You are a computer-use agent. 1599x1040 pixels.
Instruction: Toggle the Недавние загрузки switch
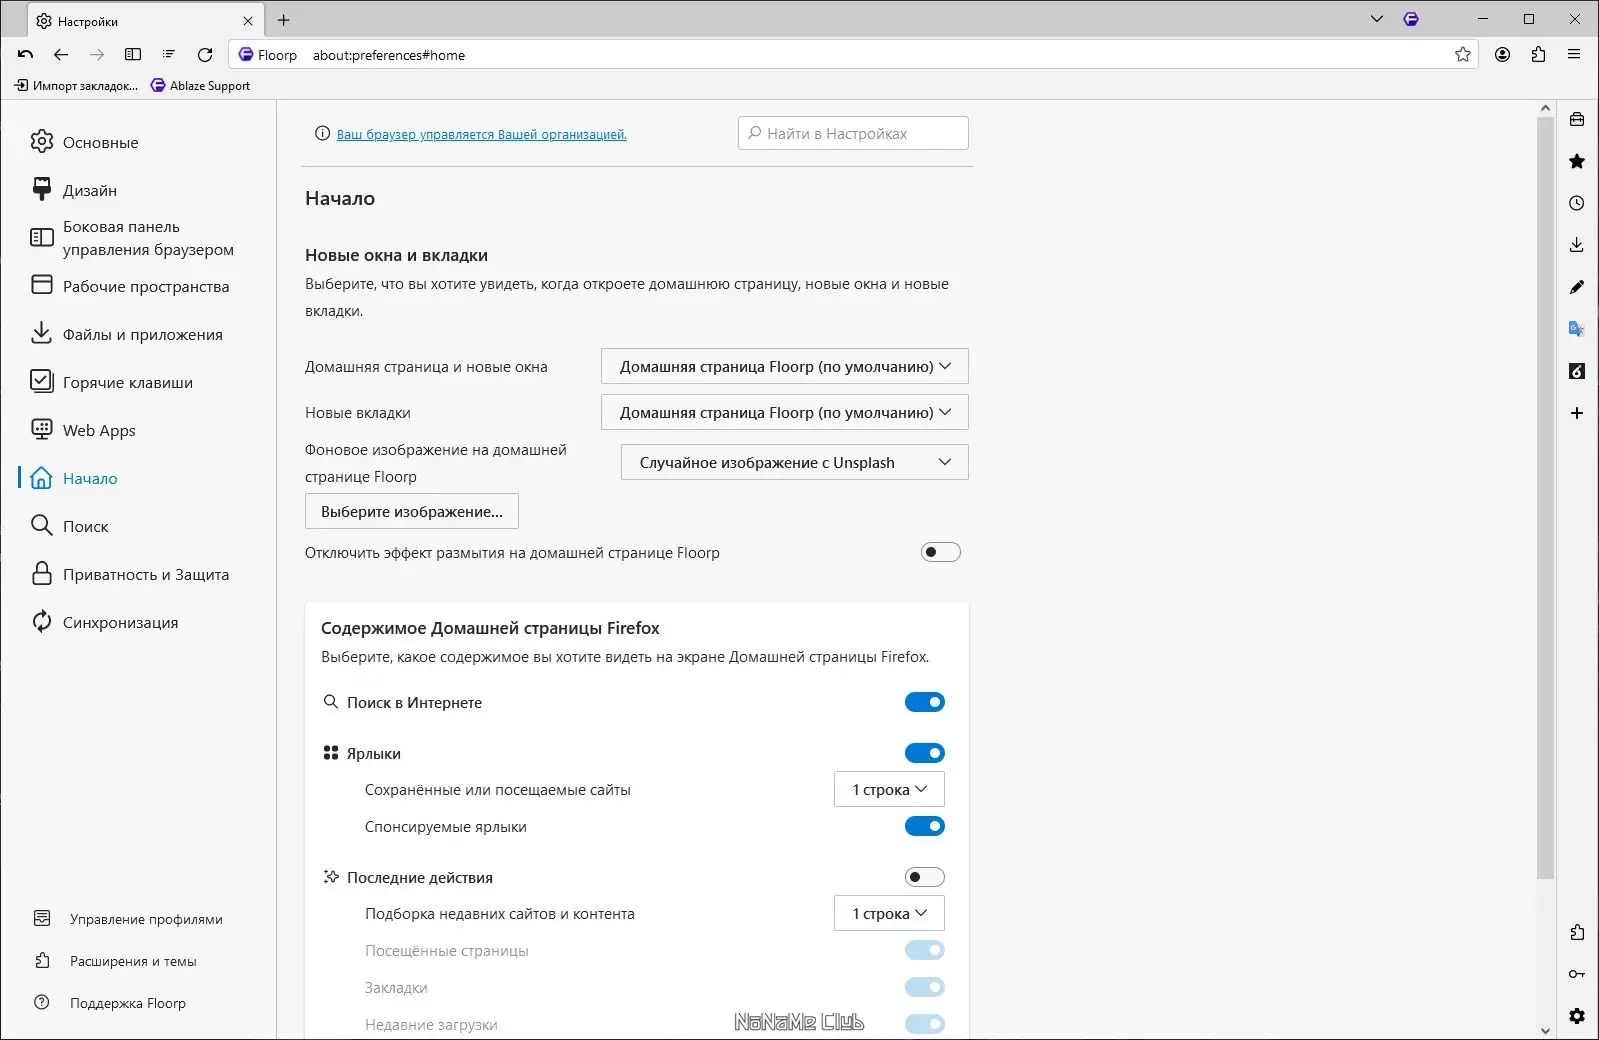[x=925, y=1024]
